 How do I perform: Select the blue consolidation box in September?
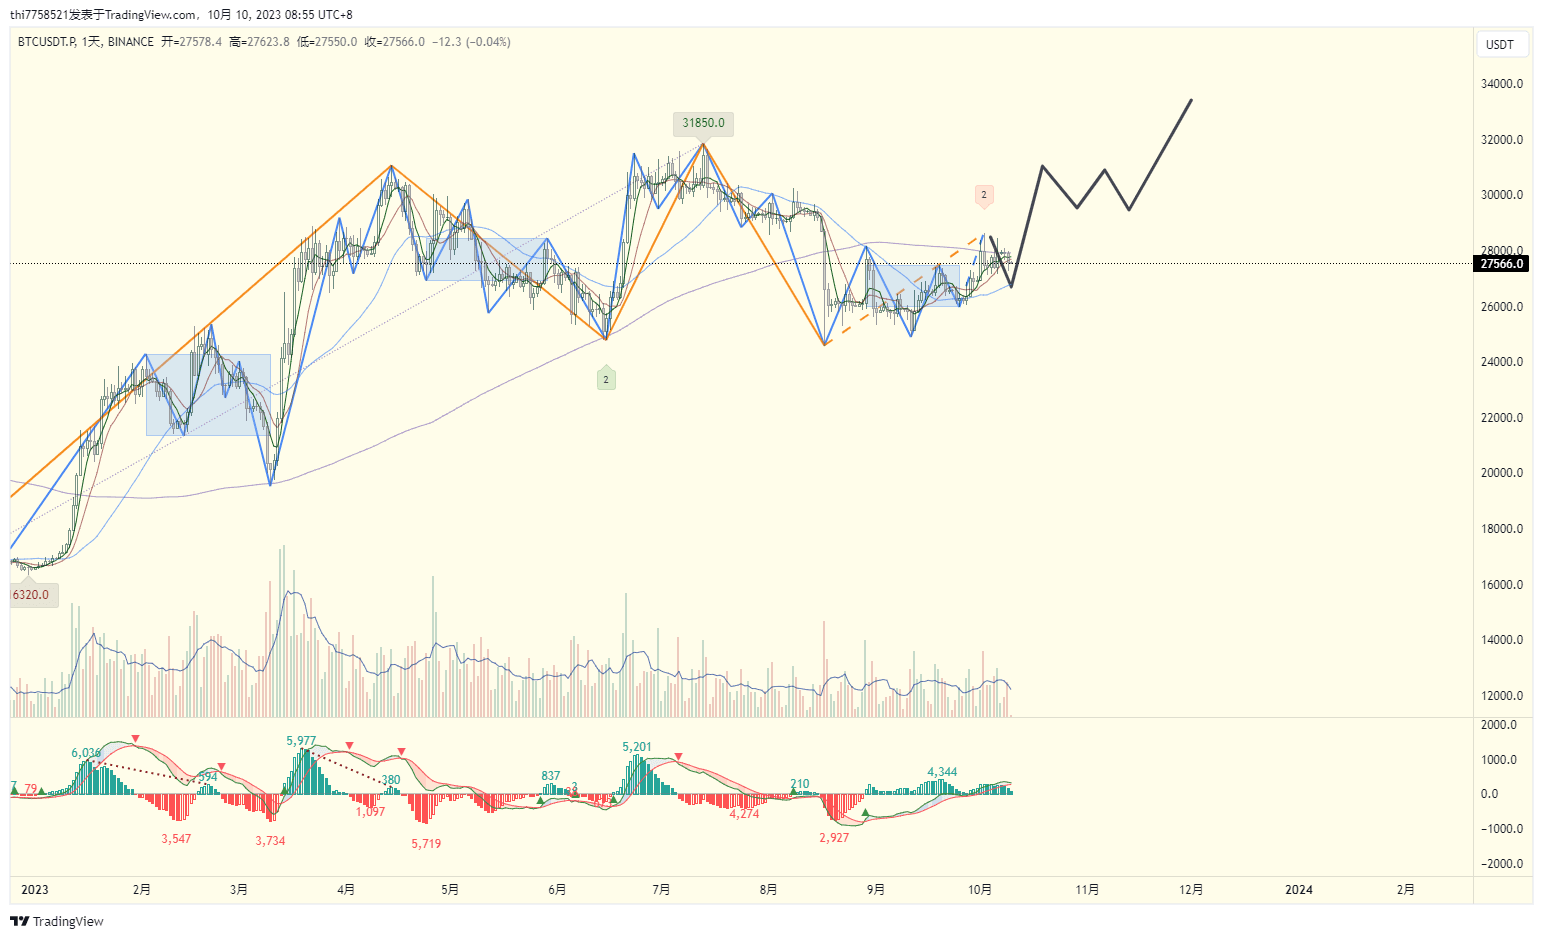(915, 286)
